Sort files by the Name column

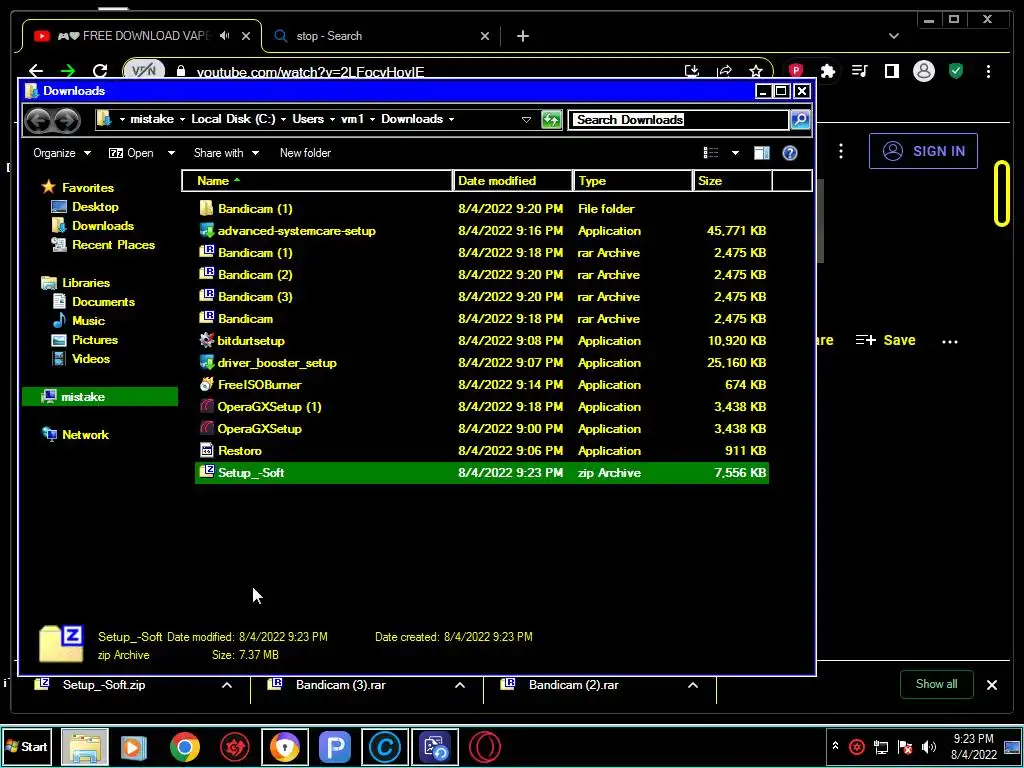click(x=317, y=181)
